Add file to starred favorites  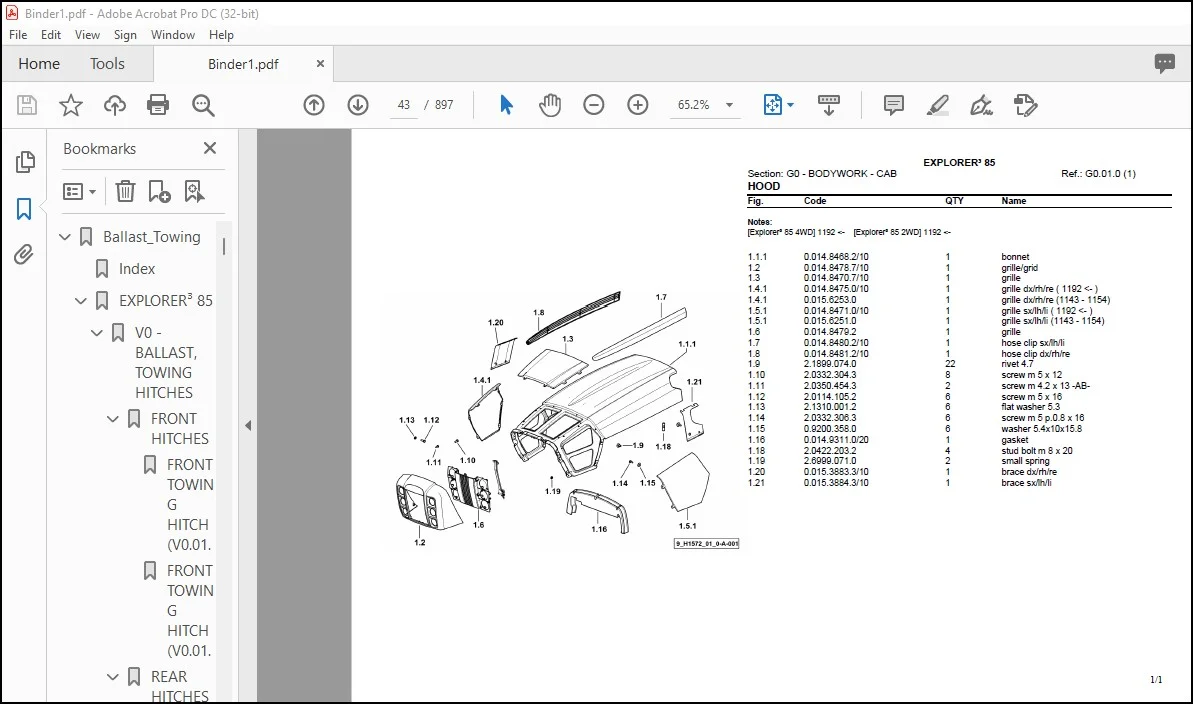tap(71, 105)
